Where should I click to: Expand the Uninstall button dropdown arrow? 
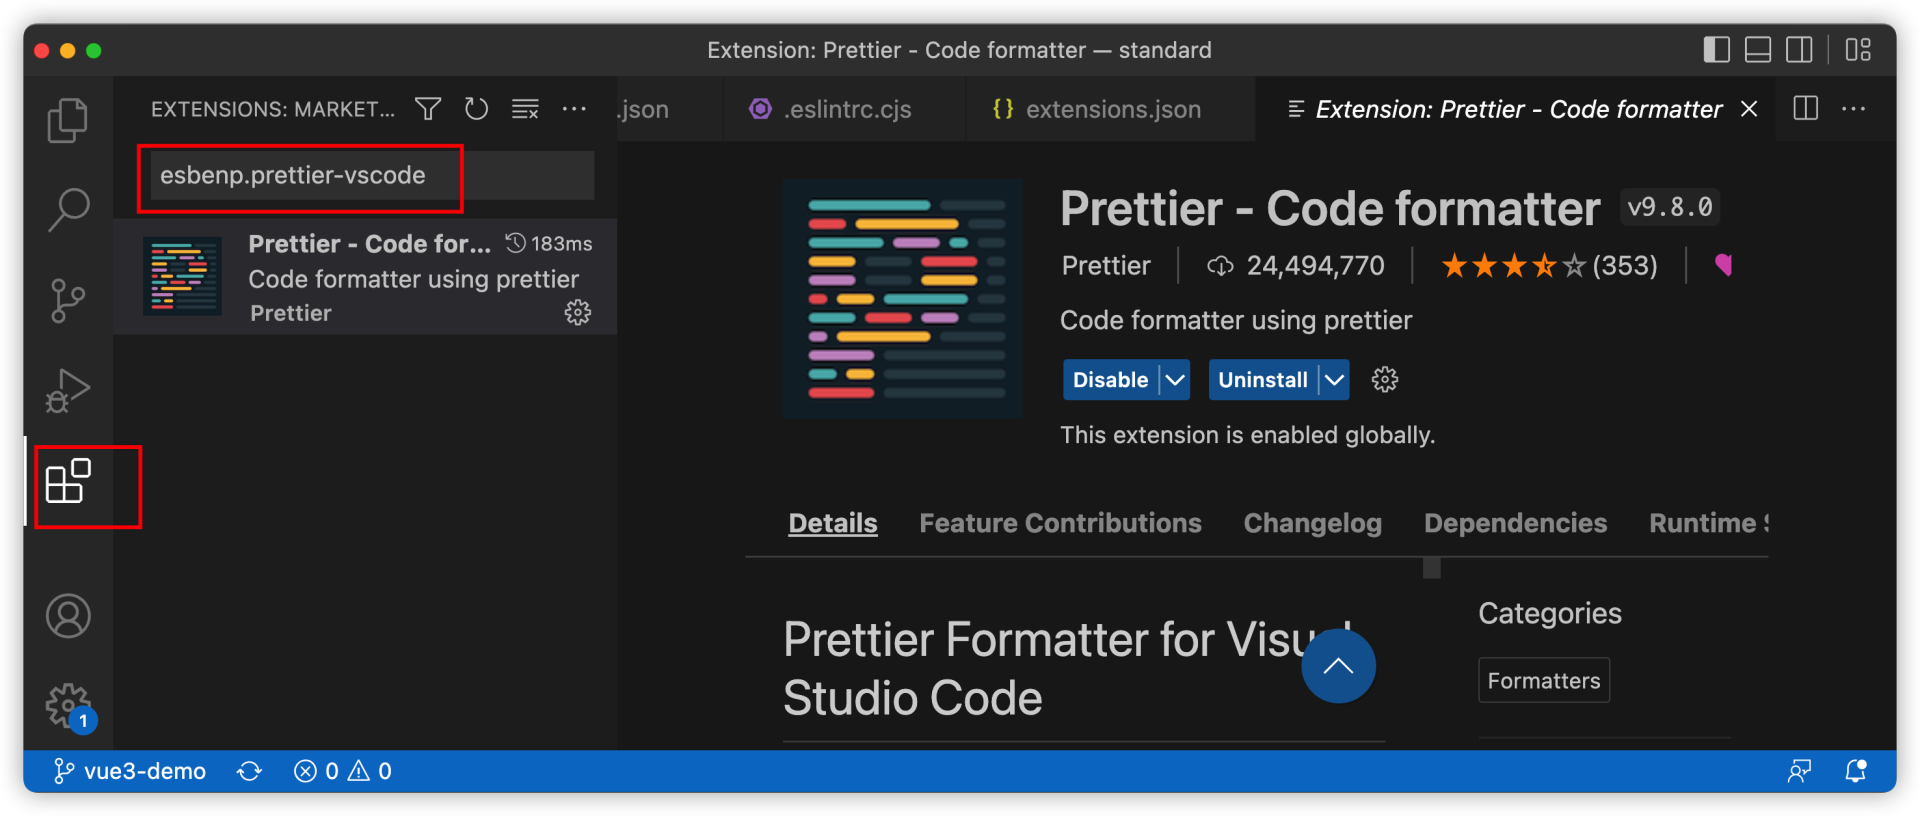(x=1334, y=380)
